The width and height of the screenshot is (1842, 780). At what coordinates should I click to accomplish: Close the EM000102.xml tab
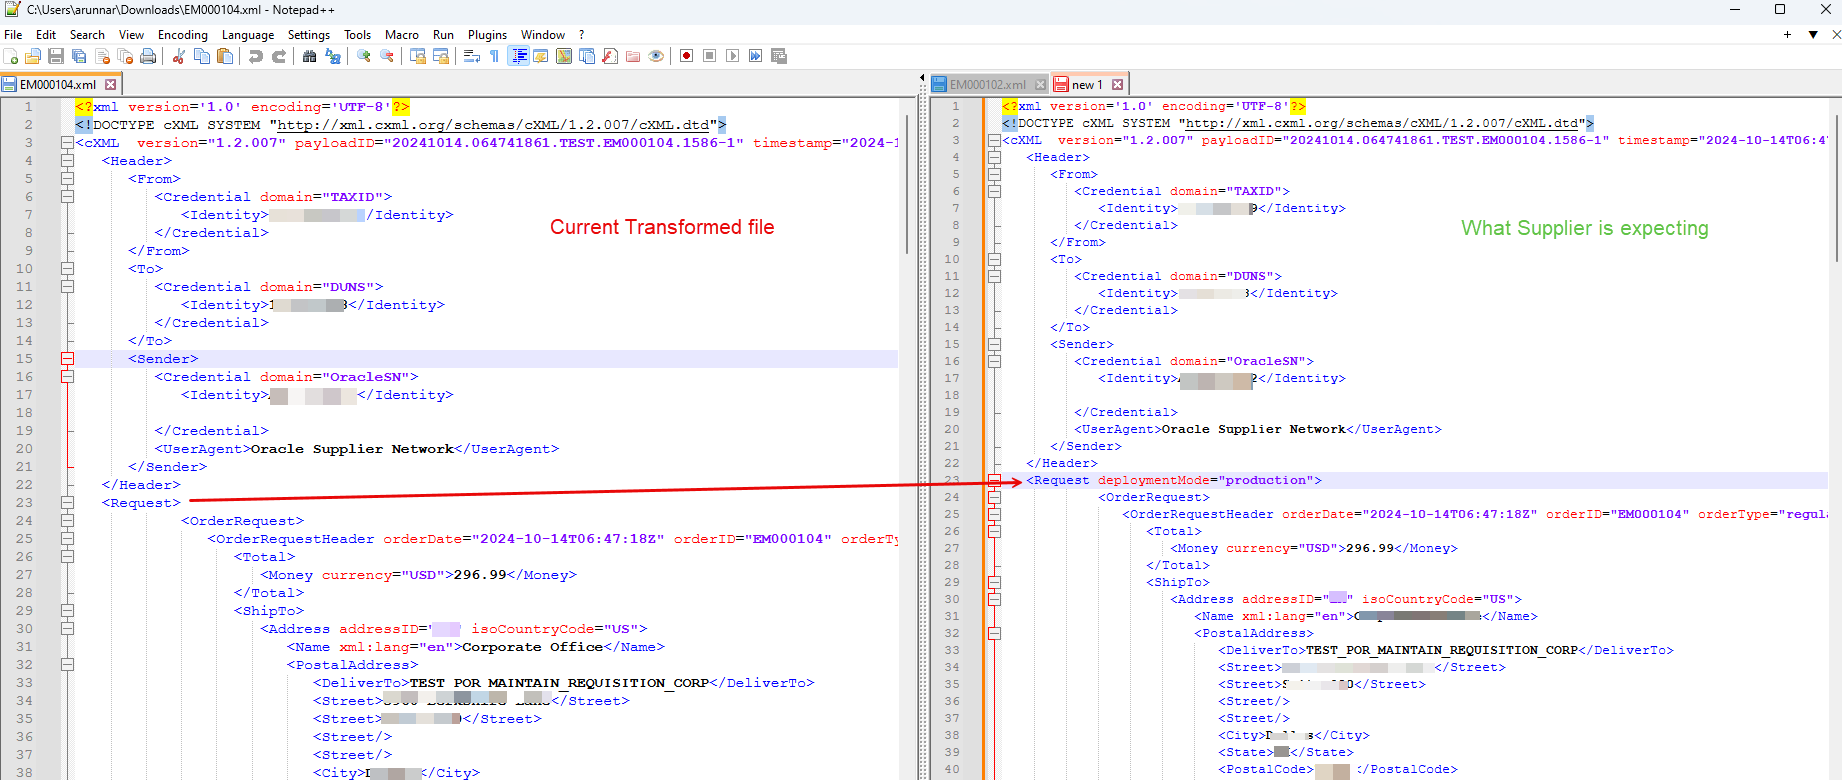coord(1040,85)
